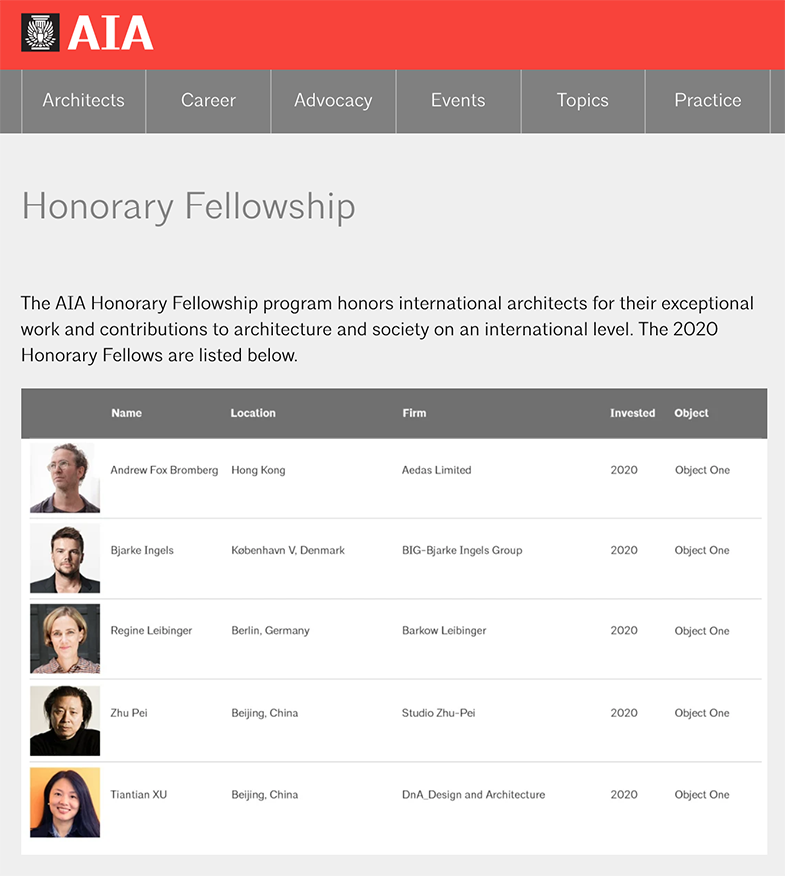Open the Architects menu
This screenshot has width=785, height=876.
[84, 101]
